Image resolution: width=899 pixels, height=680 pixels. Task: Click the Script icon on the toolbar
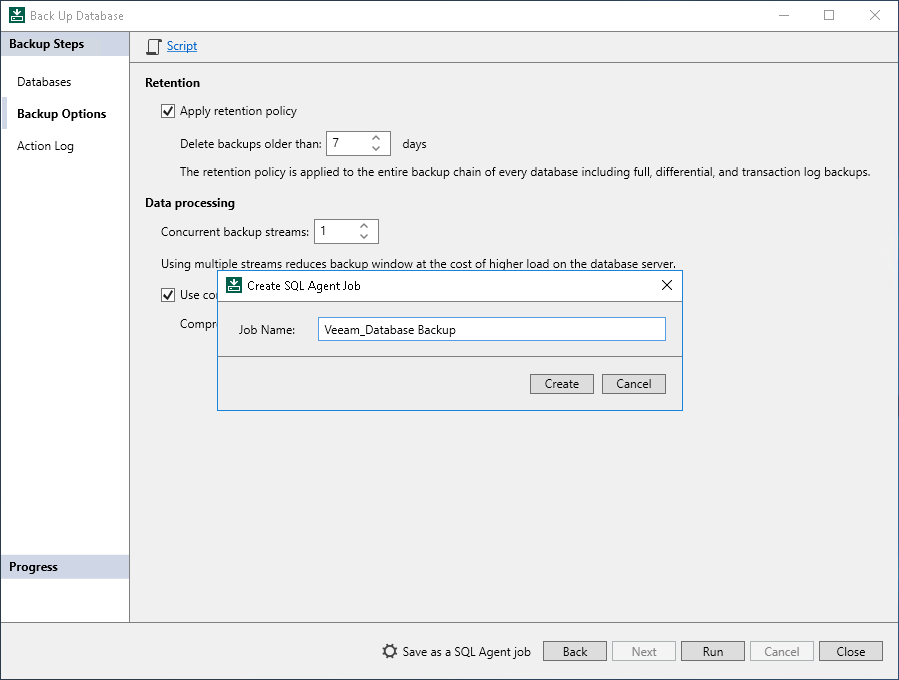[x=153, y=46]
